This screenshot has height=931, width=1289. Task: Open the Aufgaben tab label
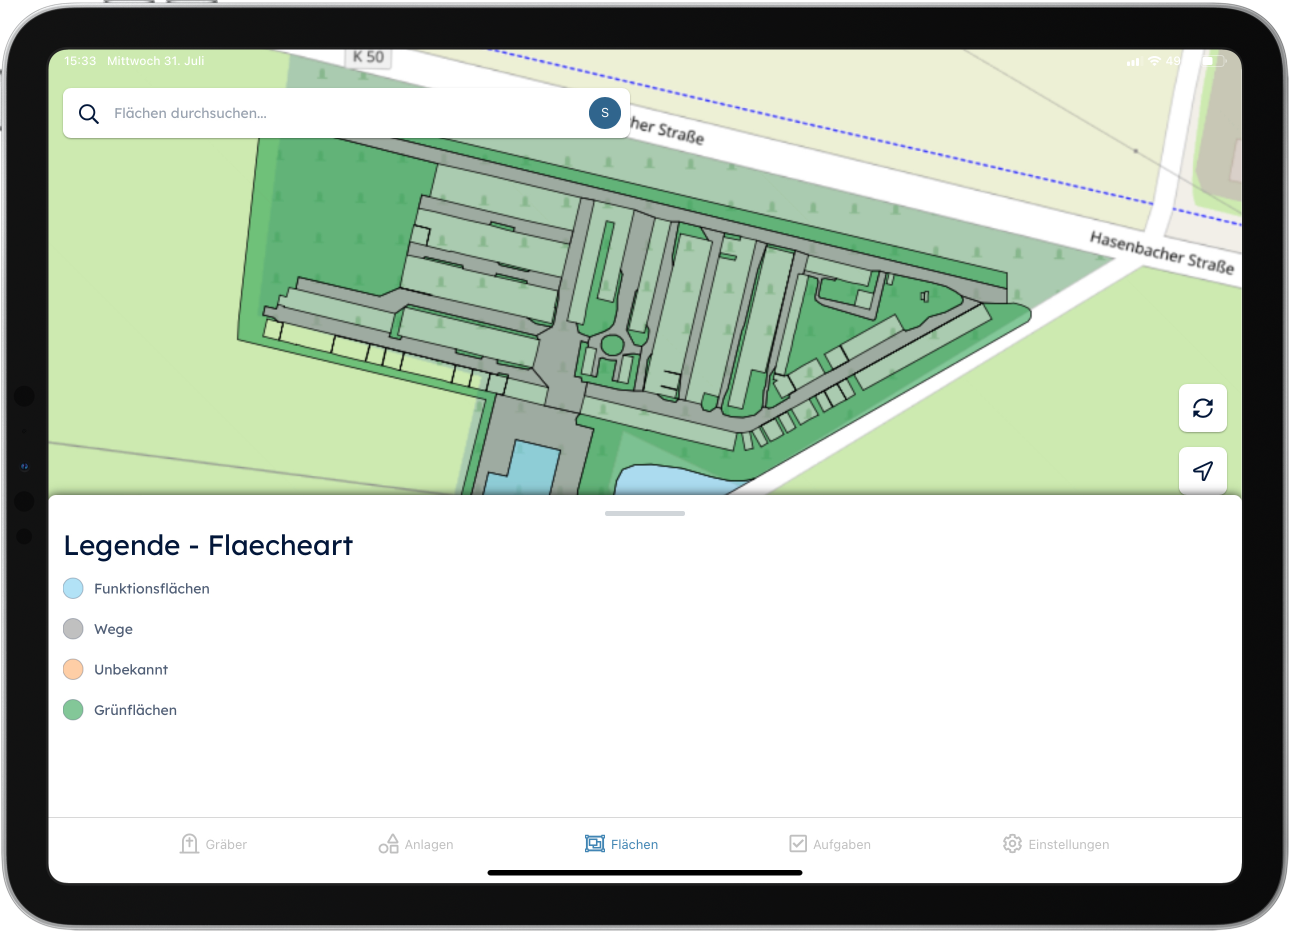tap(841, 845)
